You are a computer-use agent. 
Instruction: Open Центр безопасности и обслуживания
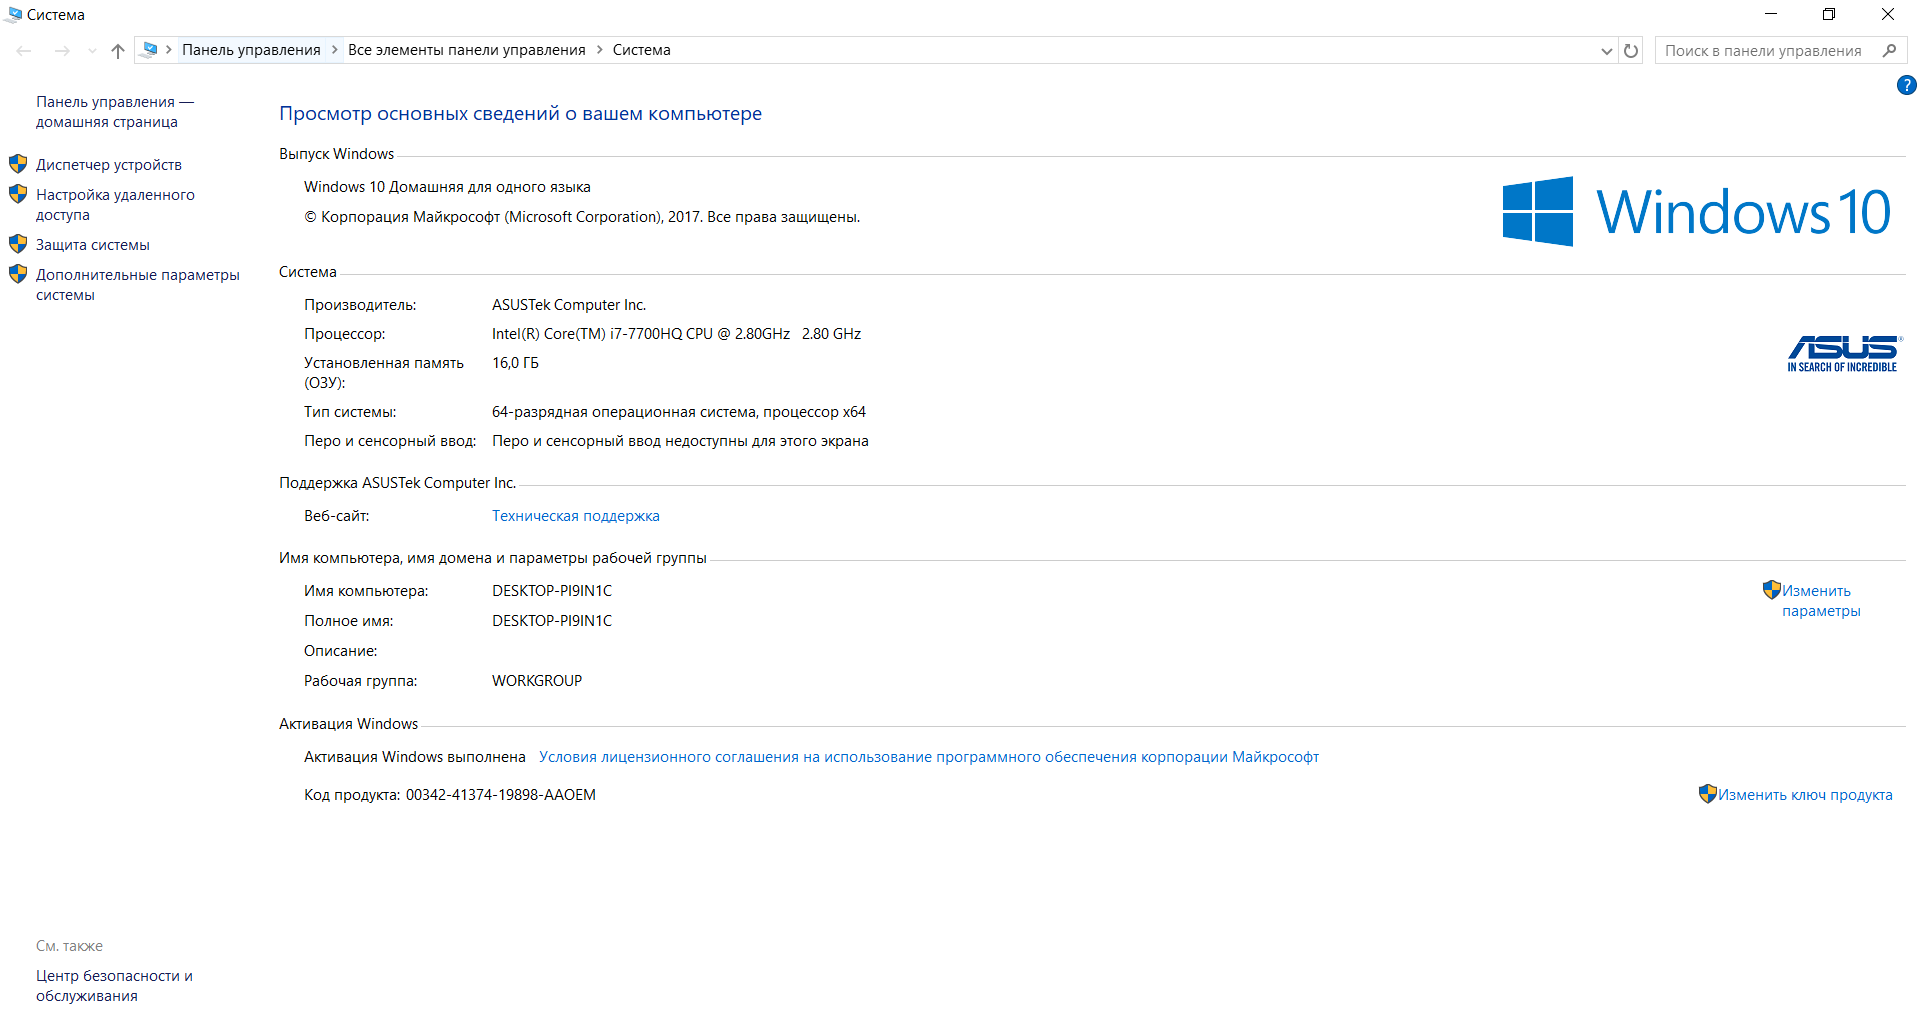(x=114, y=986)
